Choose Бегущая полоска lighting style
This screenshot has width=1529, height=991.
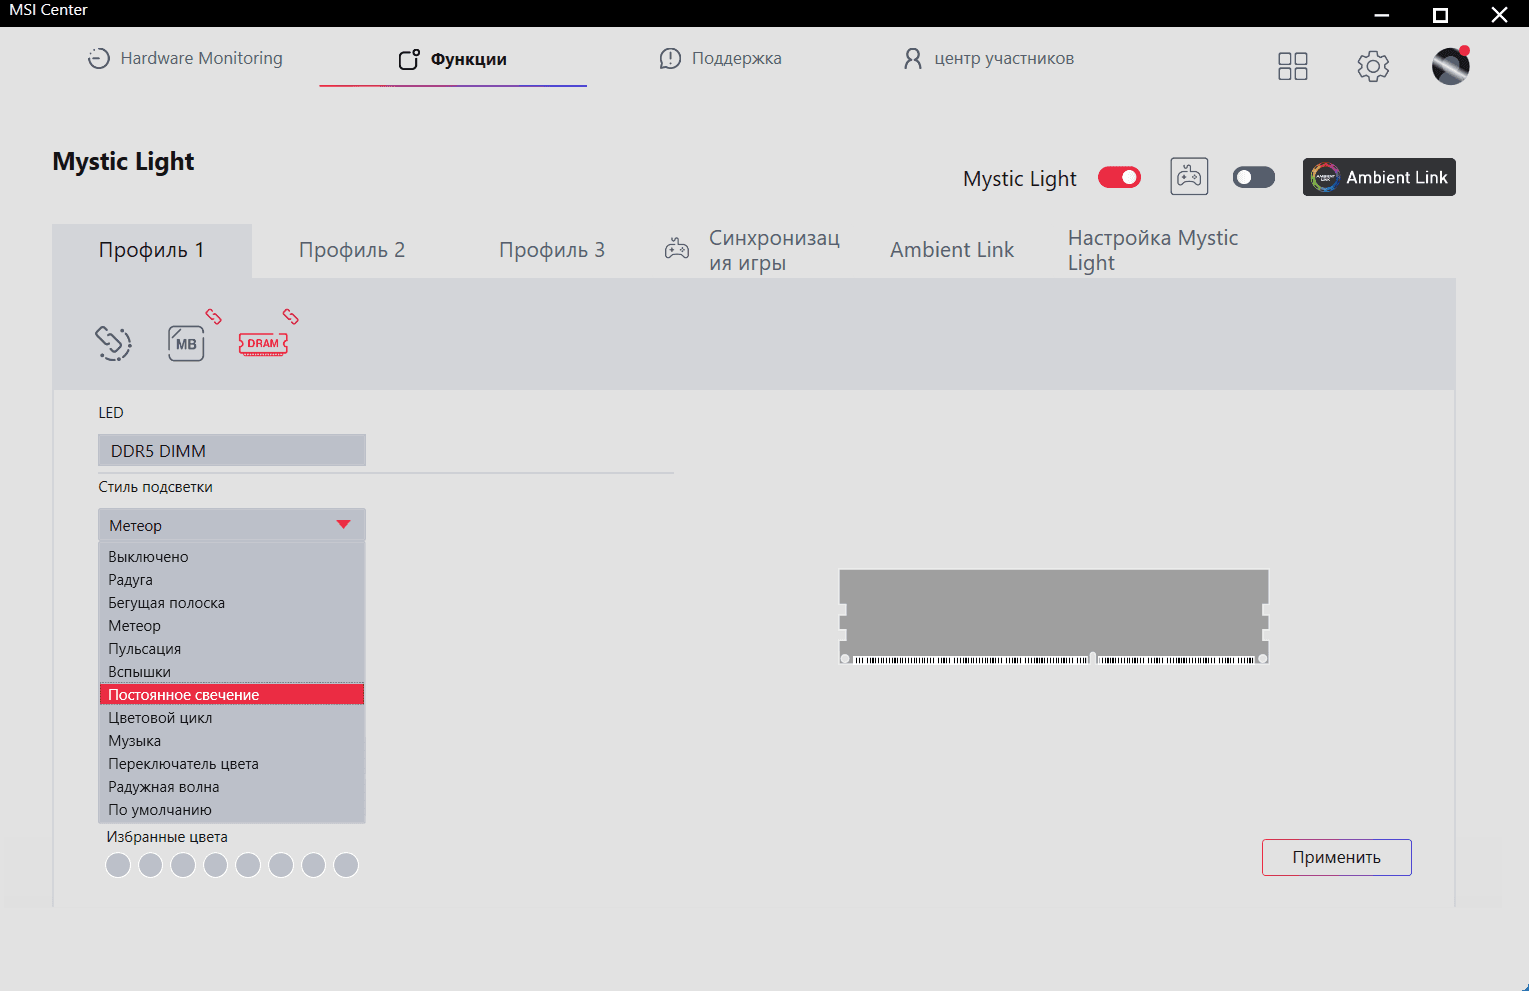point(232,603)
